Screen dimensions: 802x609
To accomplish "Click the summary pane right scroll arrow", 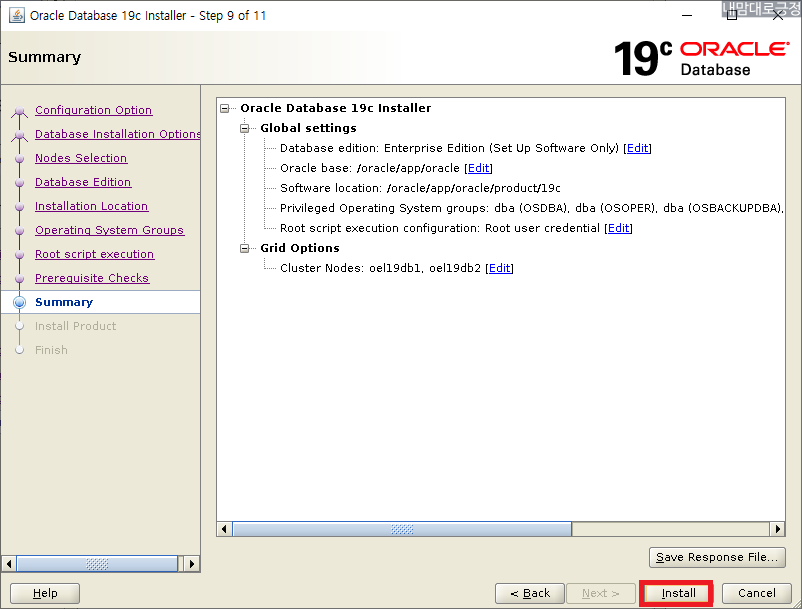I will coord(777,529).
